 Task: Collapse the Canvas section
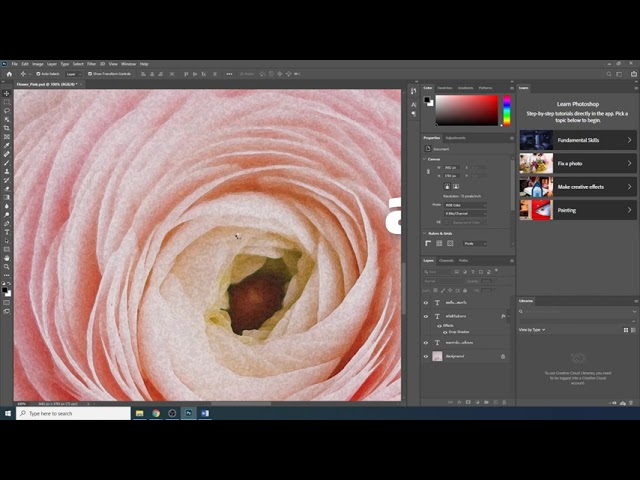pos(424,159)
